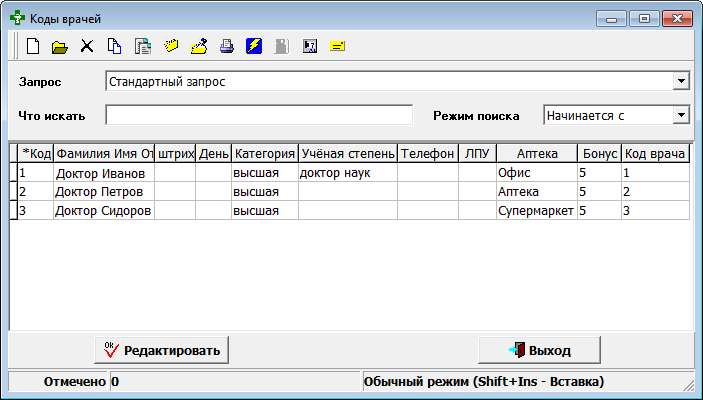Click the Супермаркет cell in Аптека column
The image size is (703, 400).
[x=535, y=210]
